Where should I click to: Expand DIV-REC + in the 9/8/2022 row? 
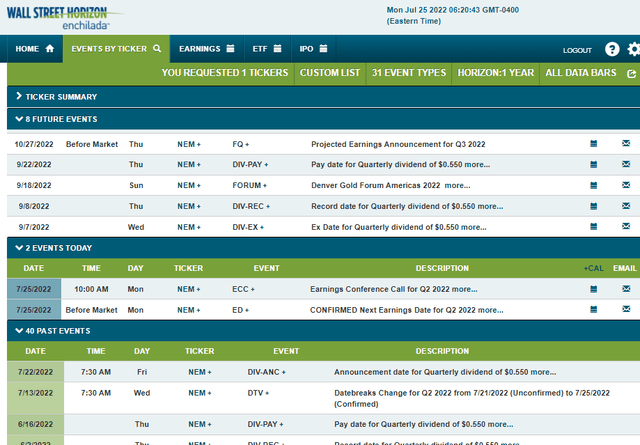click(251, 206)
